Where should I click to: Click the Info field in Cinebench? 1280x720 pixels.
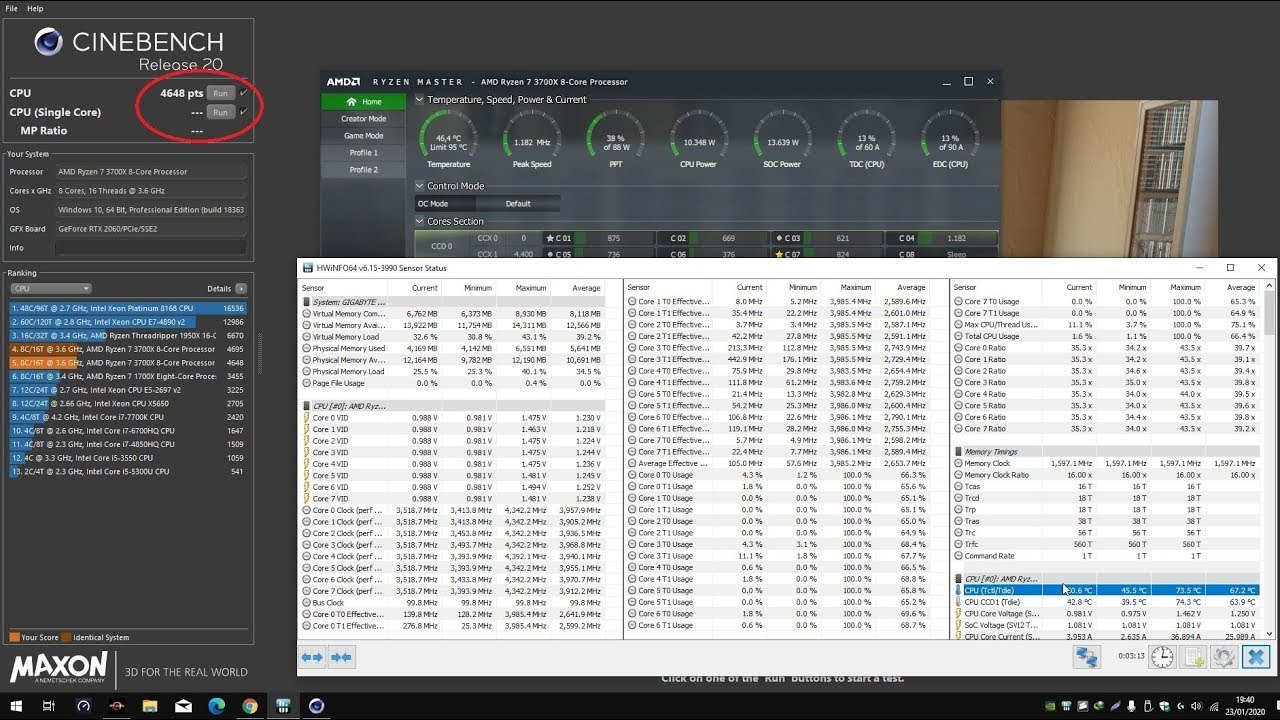(x=150, y=247)
